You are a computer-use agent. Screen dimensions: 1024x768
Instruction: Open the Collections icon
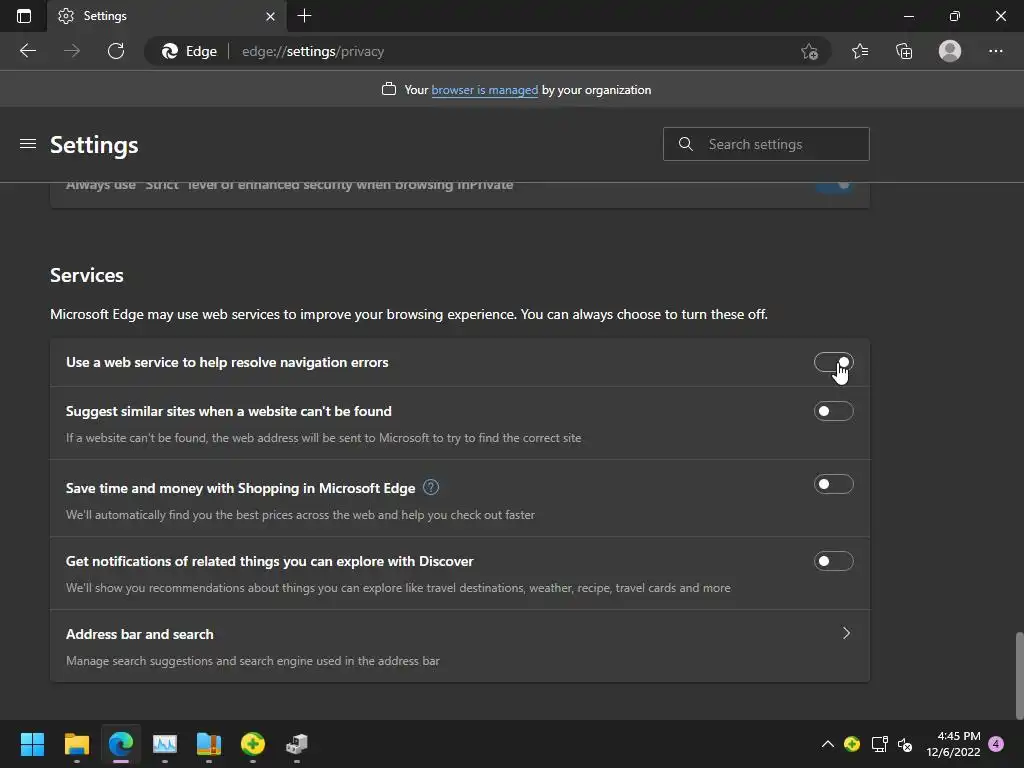point(904,51)
